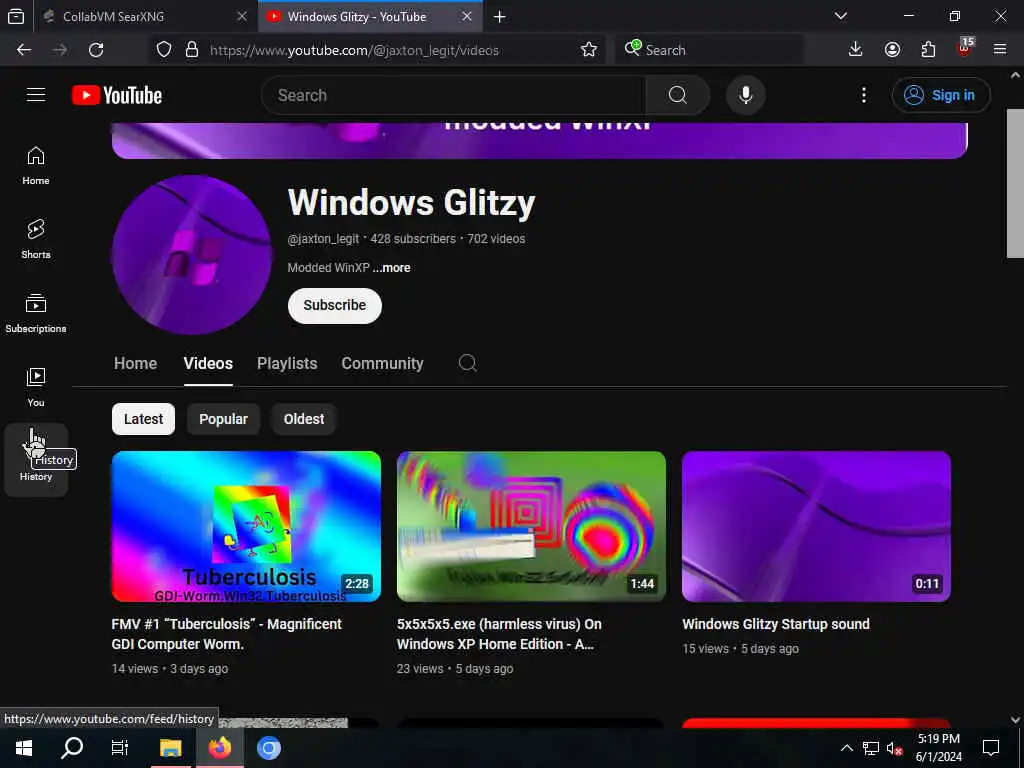This screenshot has width=1024, height=768.
Task: Subscribe to Windows Glitzy channel
Action: click(334, 306)
